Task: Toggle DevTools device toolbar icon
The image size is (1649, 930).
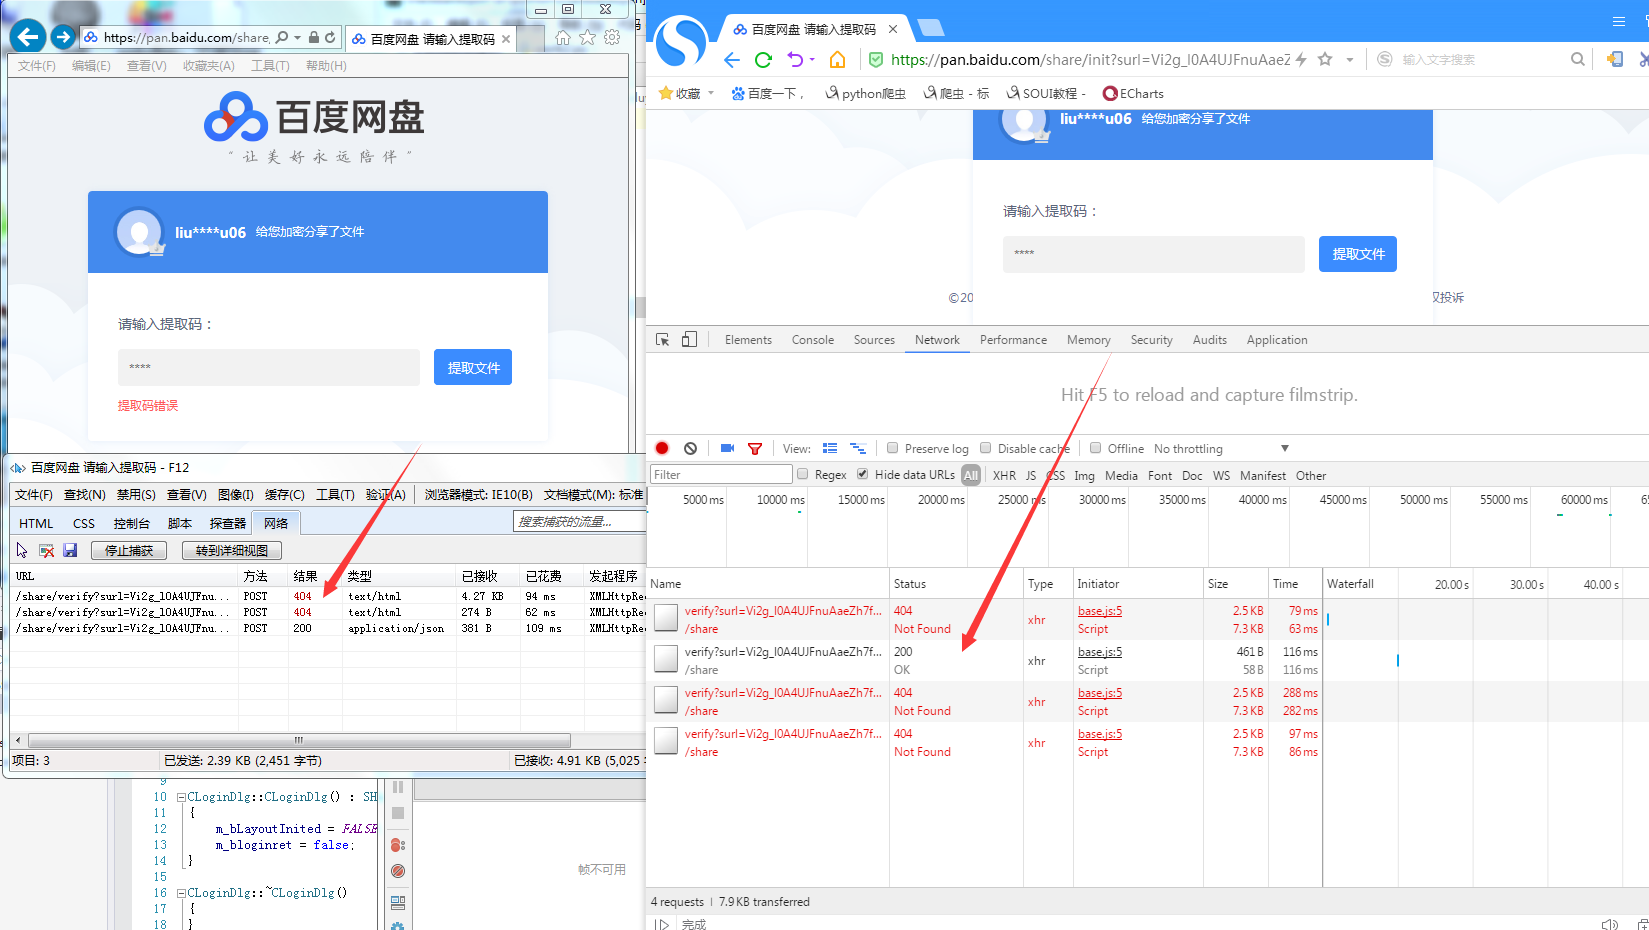Action: pyautogui.click(x=689, y=340)
